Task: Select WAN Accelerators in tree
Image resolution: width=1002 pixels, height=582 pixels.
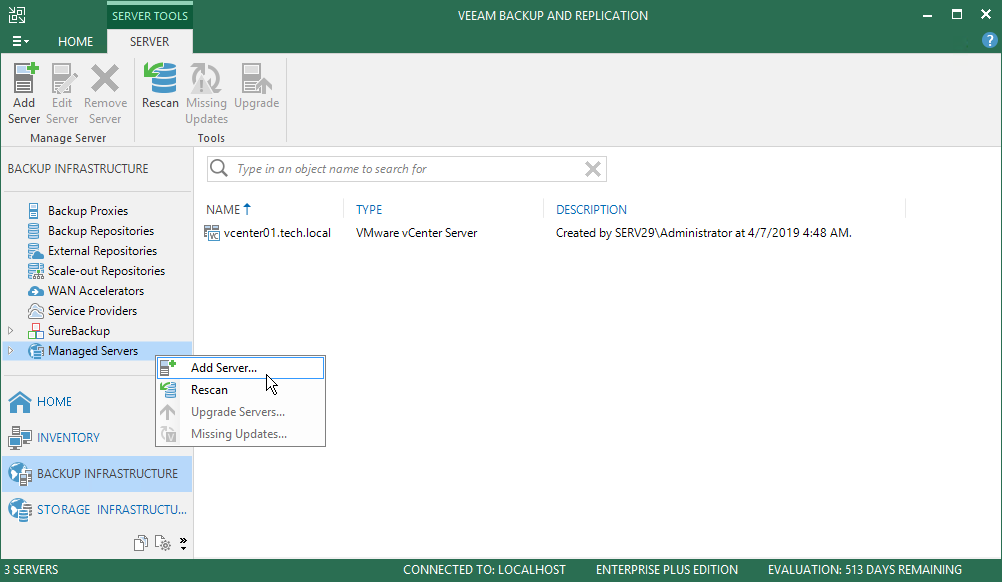Action: coord(96,291)
